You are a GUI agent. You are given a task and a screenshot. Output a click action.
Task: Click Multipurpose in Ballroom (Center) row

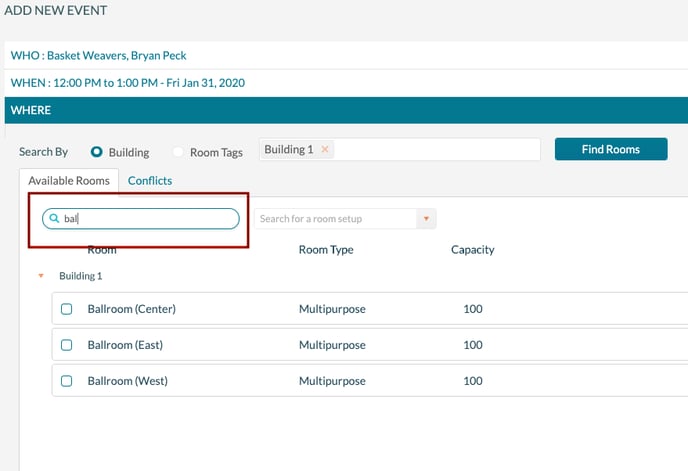click(x=332, y=309)
